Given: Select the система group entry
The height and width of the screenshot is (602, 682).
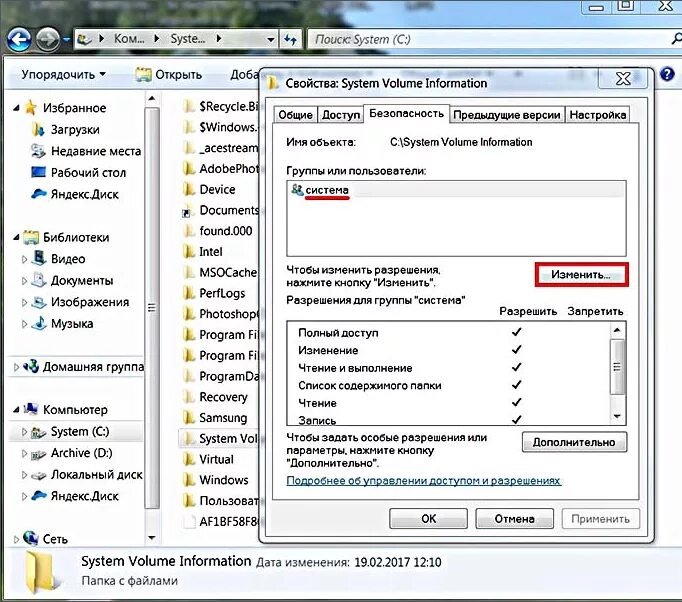Looking at the screenshot, I should pyautogui.click(x=456, y=190).
